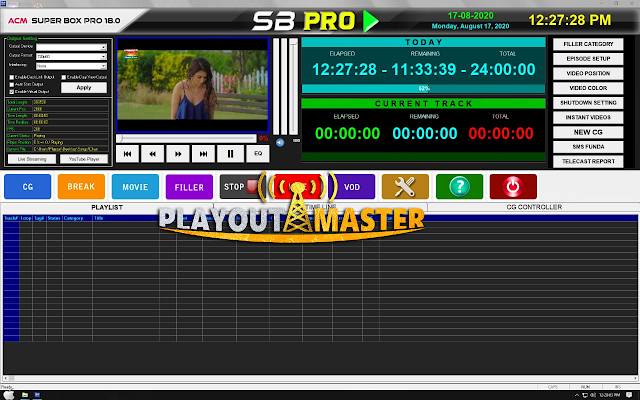
Task: Enable the DeckLink Output checkbox
Action: coord(12,77)
